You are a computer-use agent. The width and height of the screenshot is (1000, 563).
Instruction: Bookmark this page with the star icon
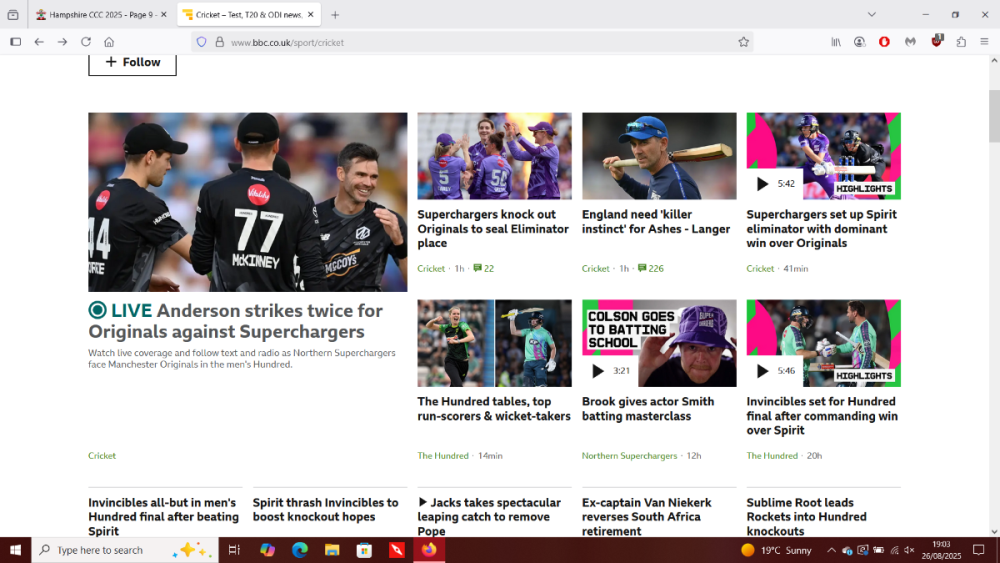(743, 42)
